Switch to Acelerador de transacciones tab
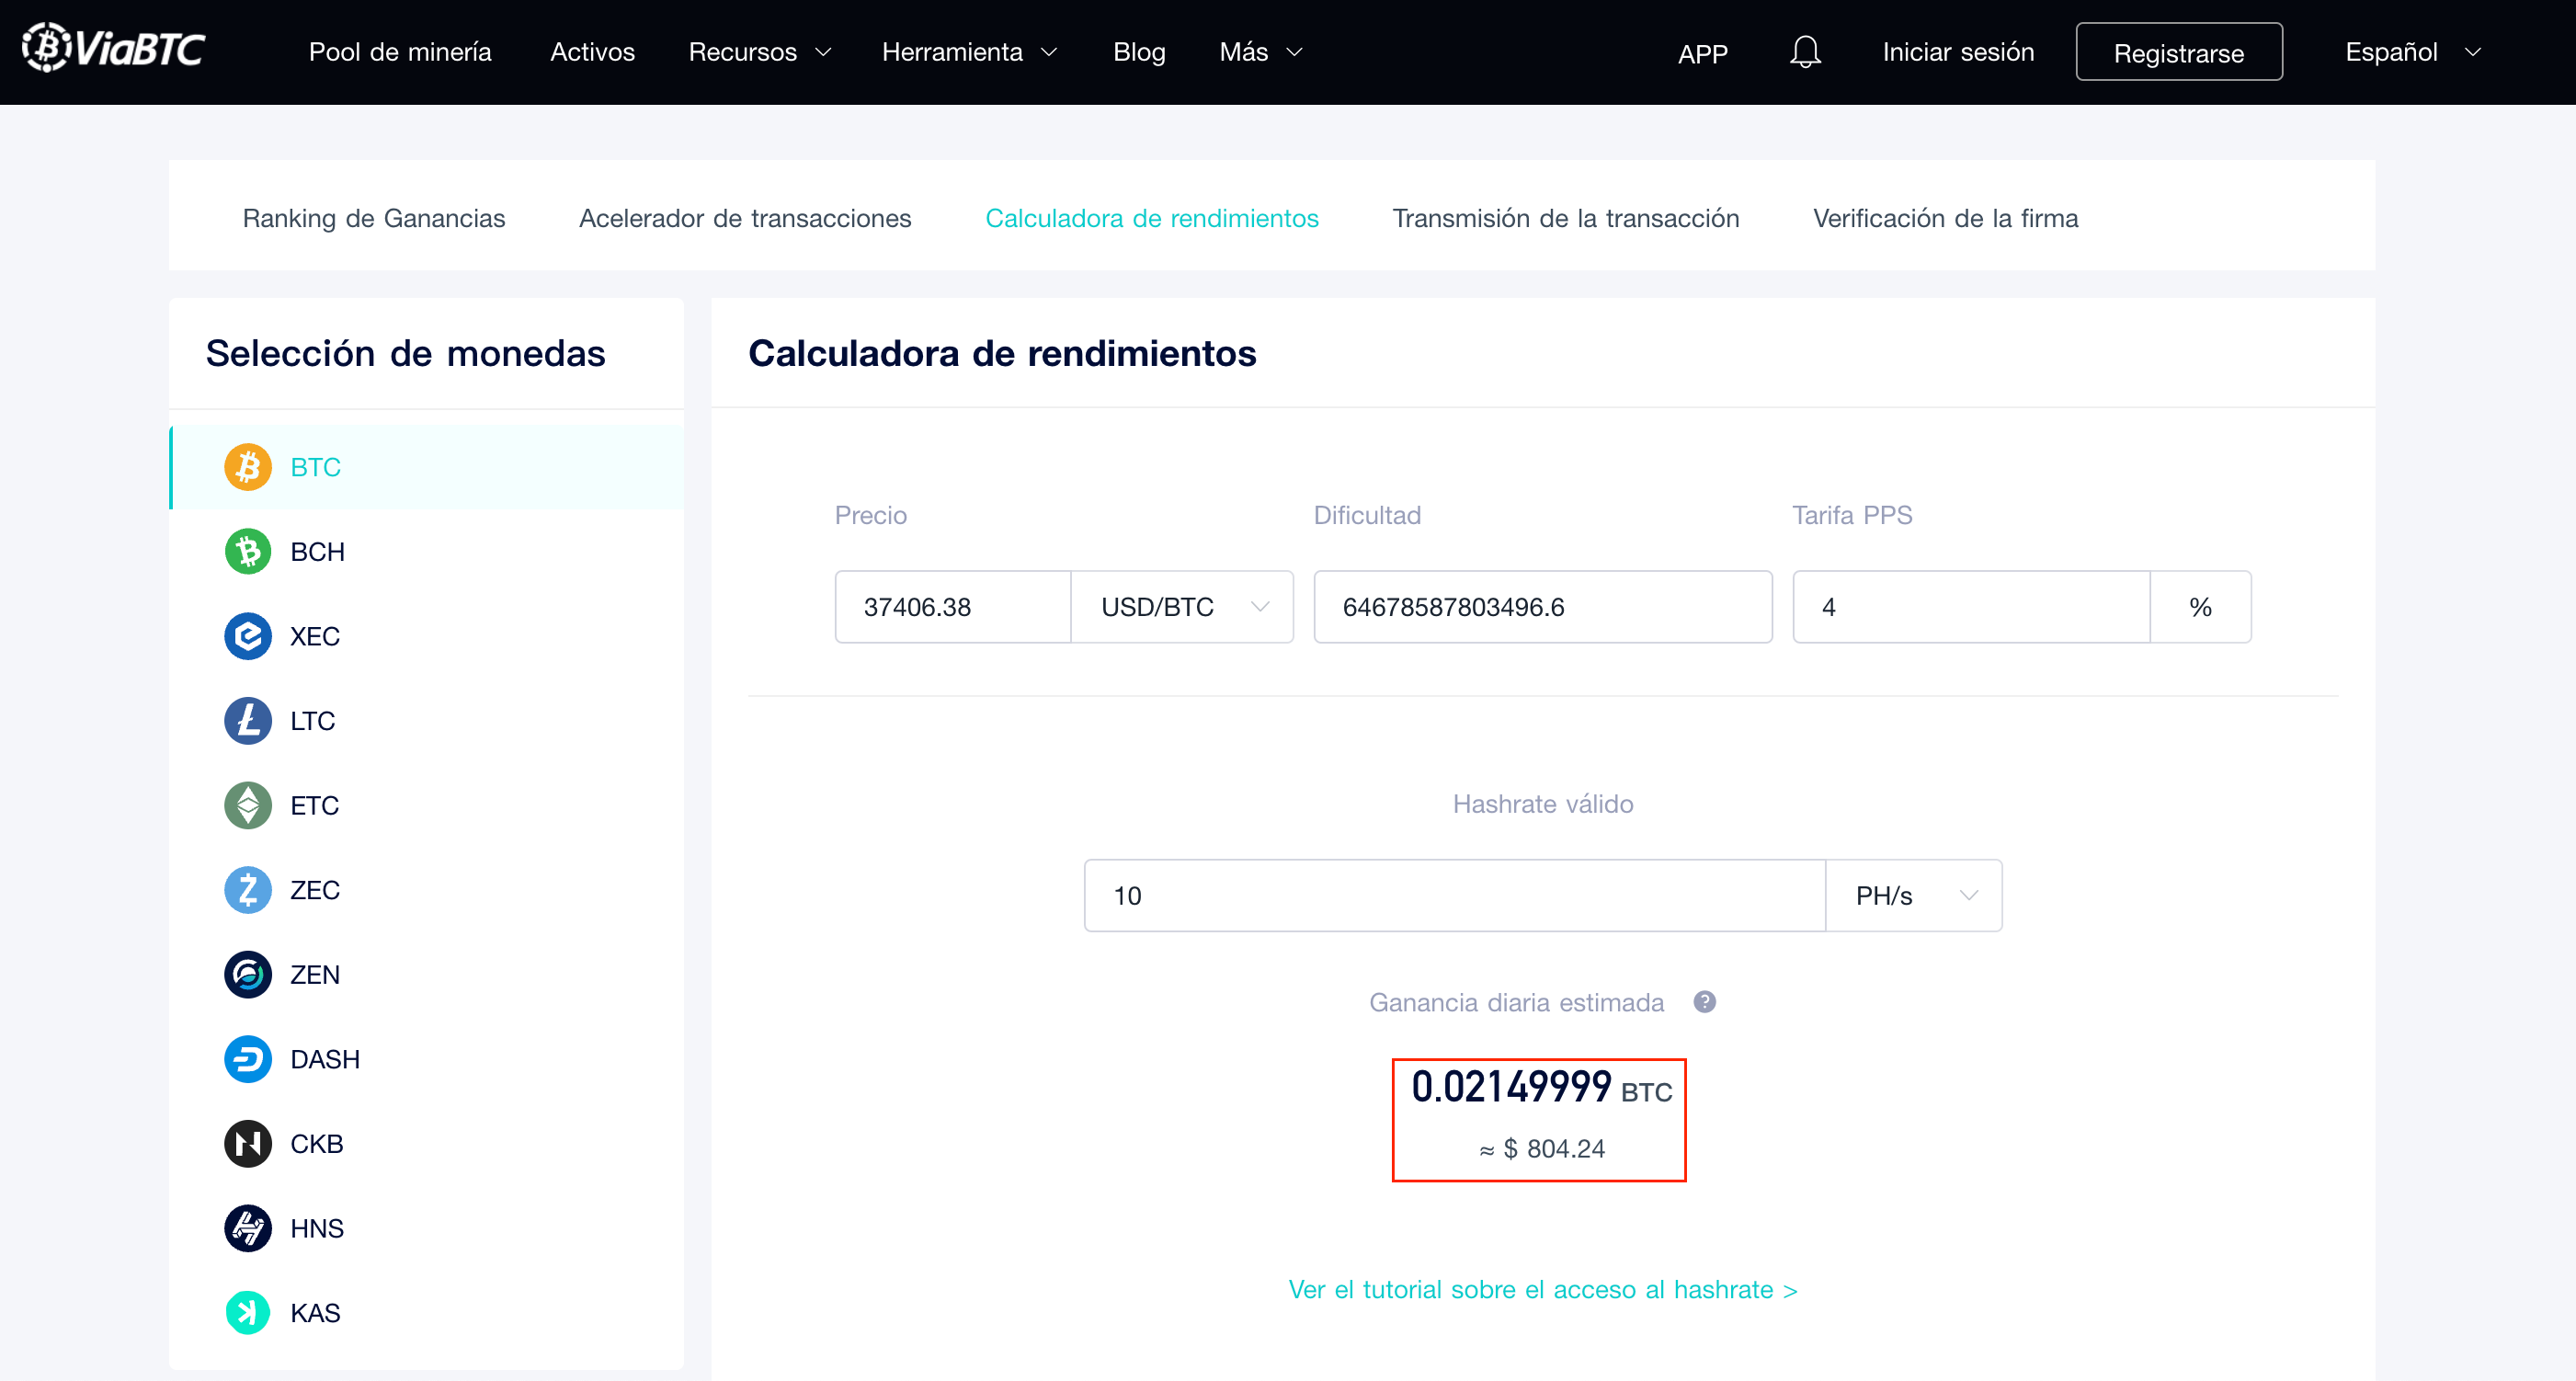Image resolution: width=2576 pixels, height=1381 pixels. (x=745, y=218)
